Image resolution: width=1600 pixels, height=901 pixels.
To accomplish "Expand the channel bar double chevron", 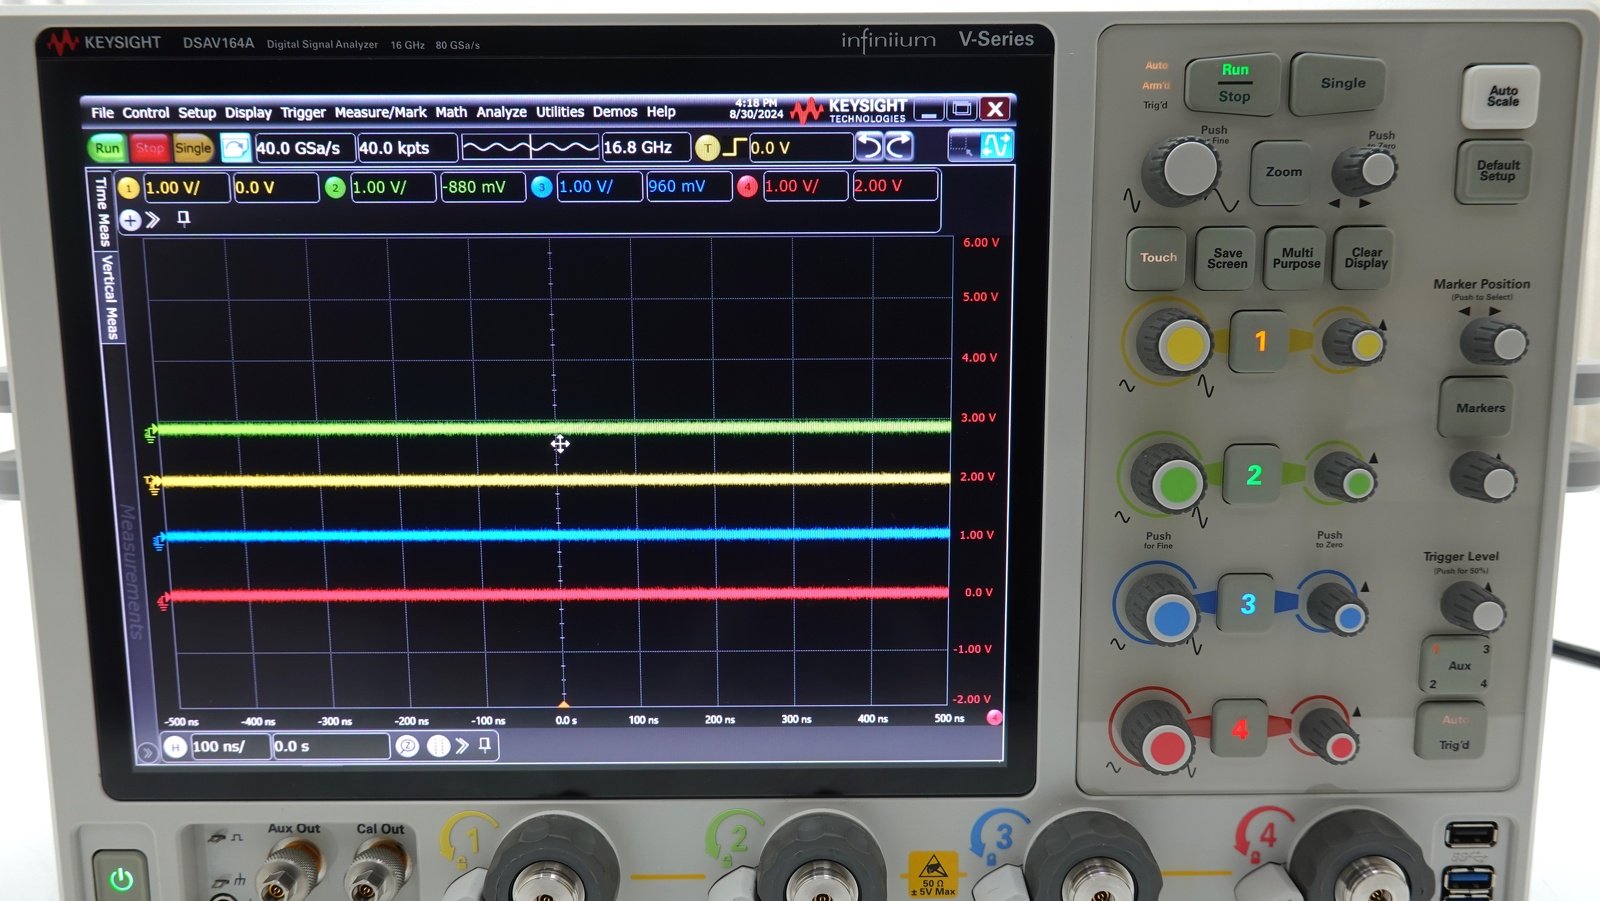I will [x=153, y=219].
